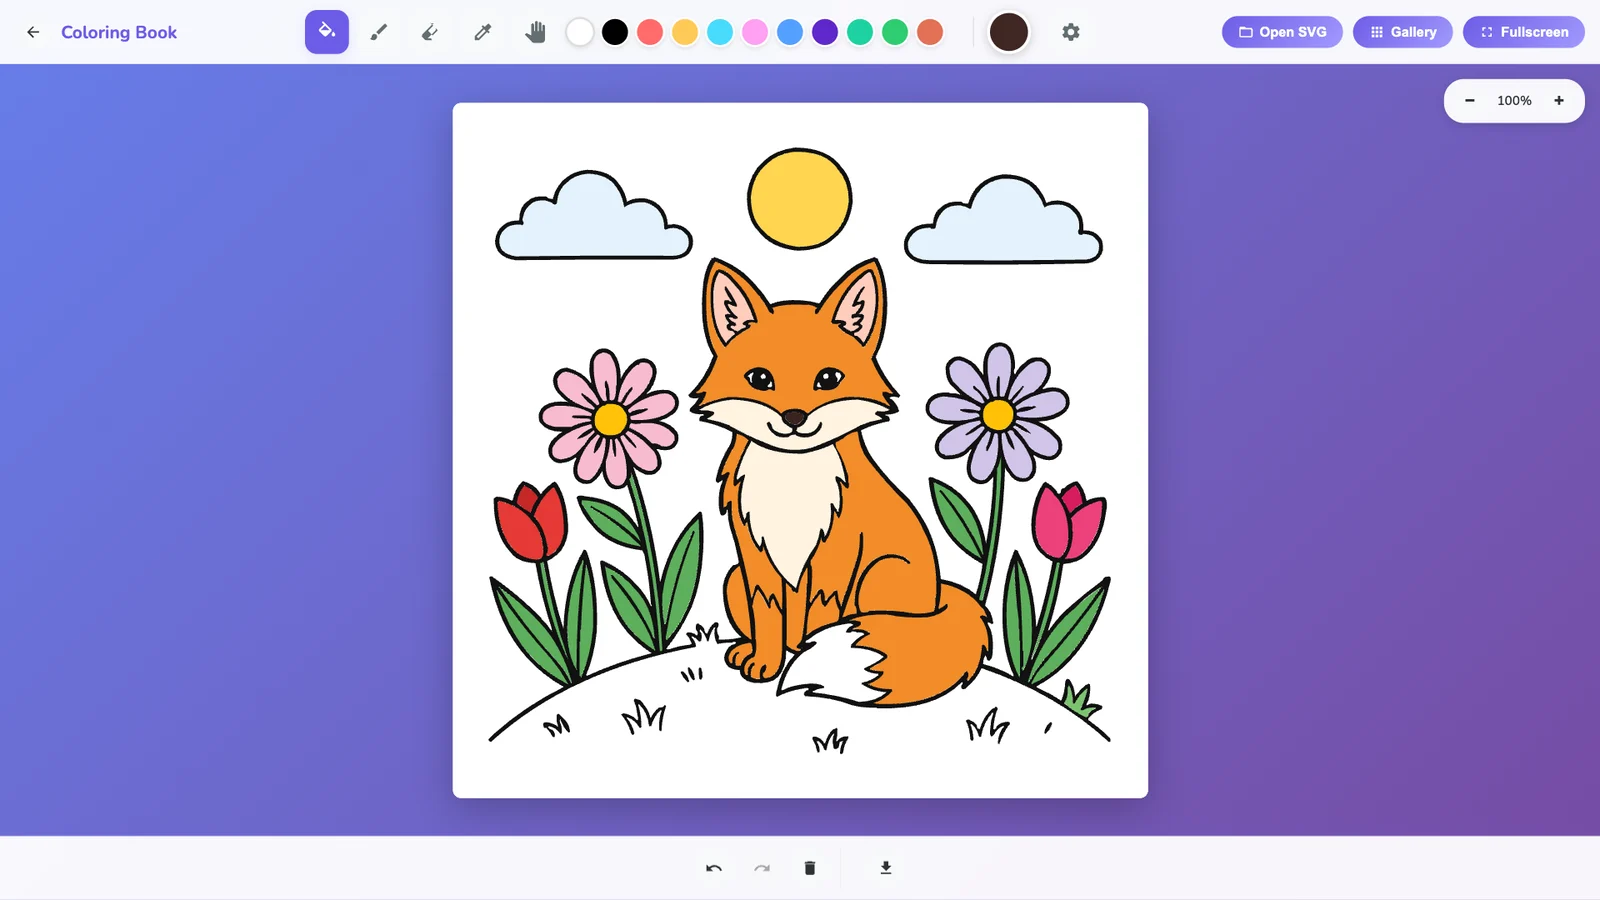1600x900 pixels.
Task: Click the 100% zoom level readout
Action: pos(1514,101)
